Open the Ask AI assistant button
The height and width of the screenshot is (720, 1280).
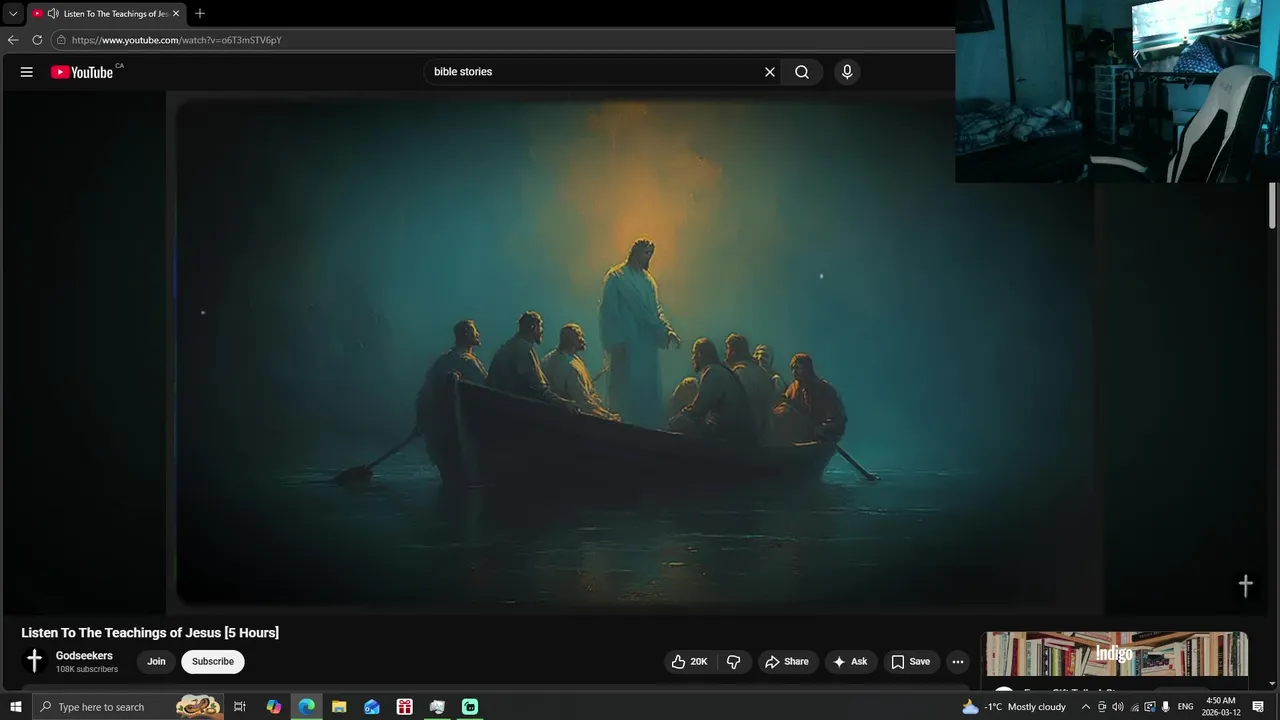(x=851, y=662)
